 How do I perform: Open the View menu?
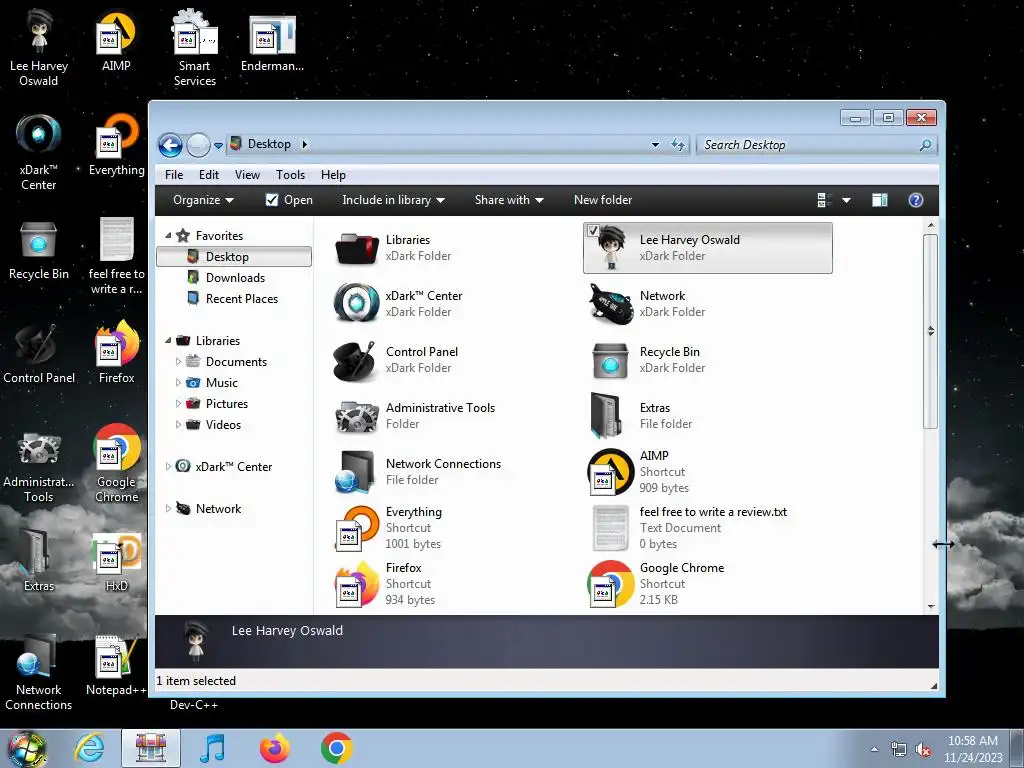click(x=247, y=174)
